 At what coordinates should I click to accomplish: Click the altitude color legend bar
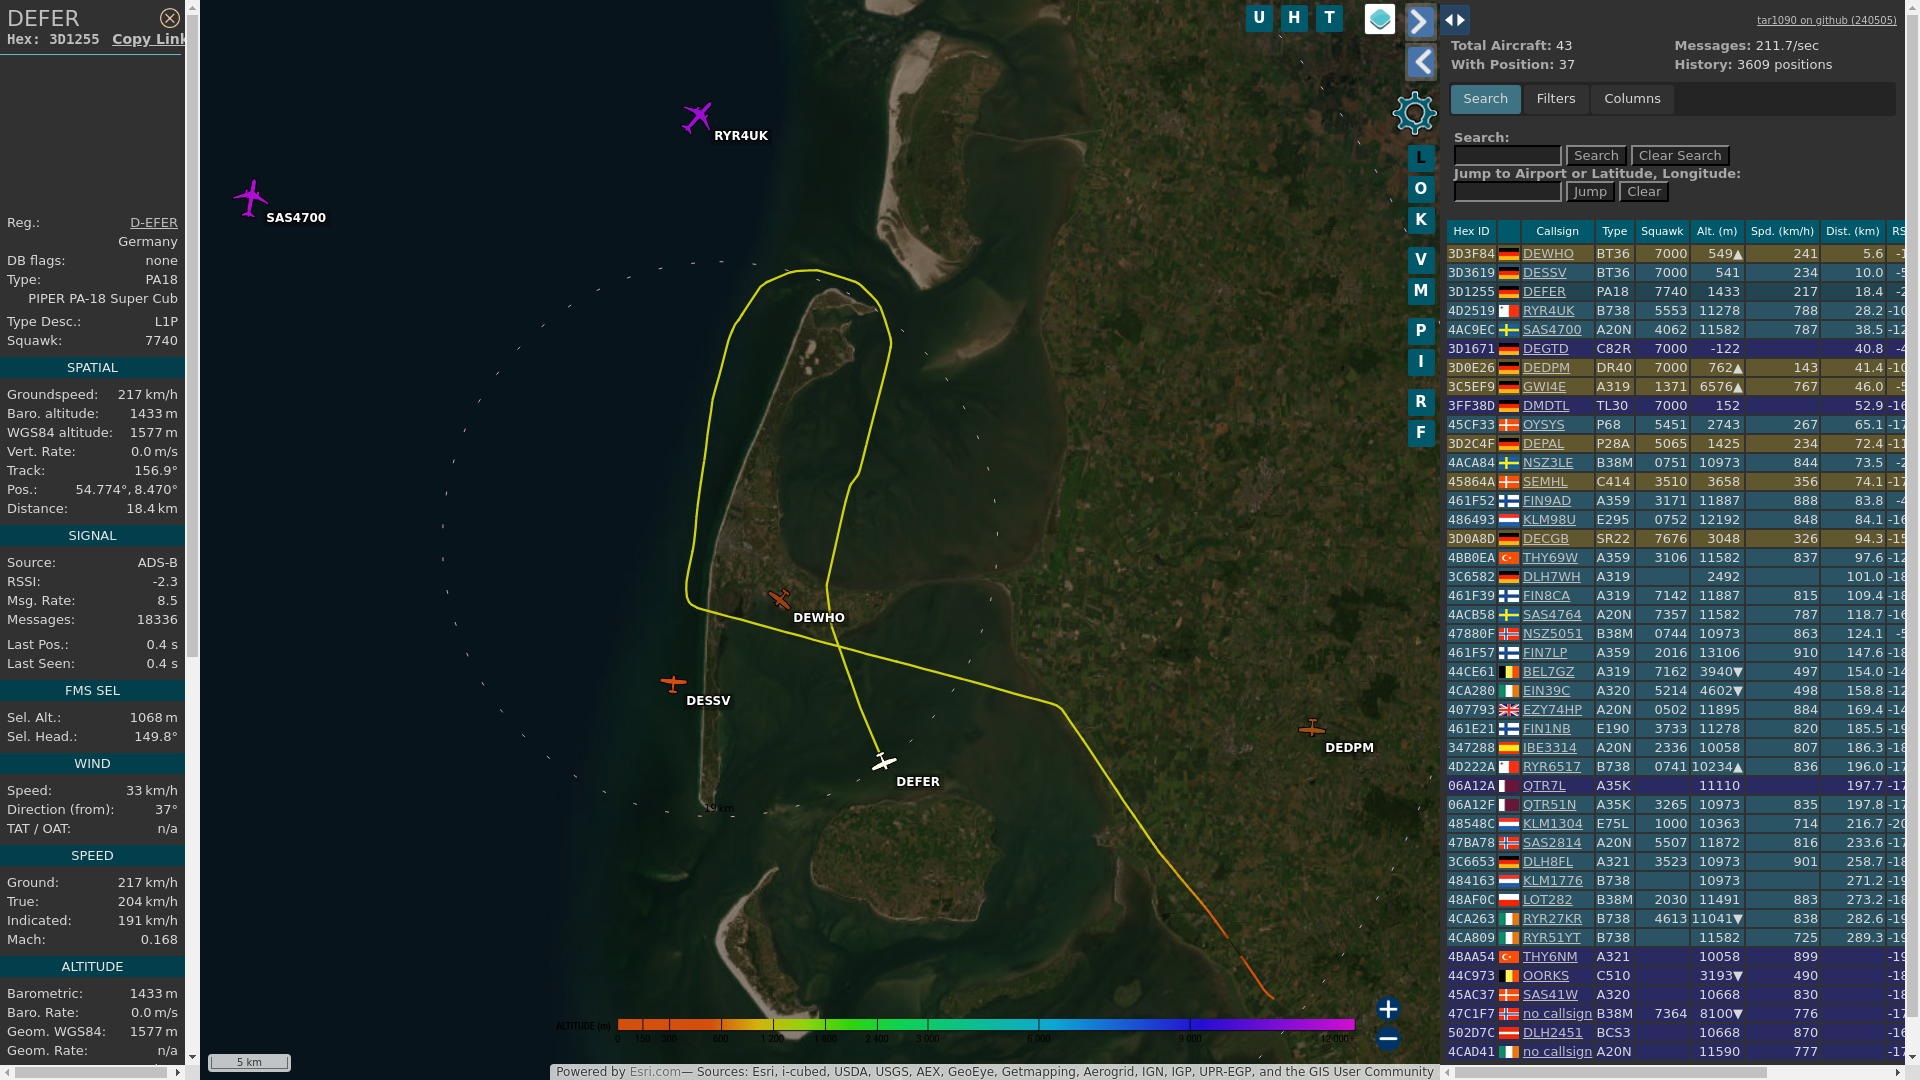(x=985, y=1025)
